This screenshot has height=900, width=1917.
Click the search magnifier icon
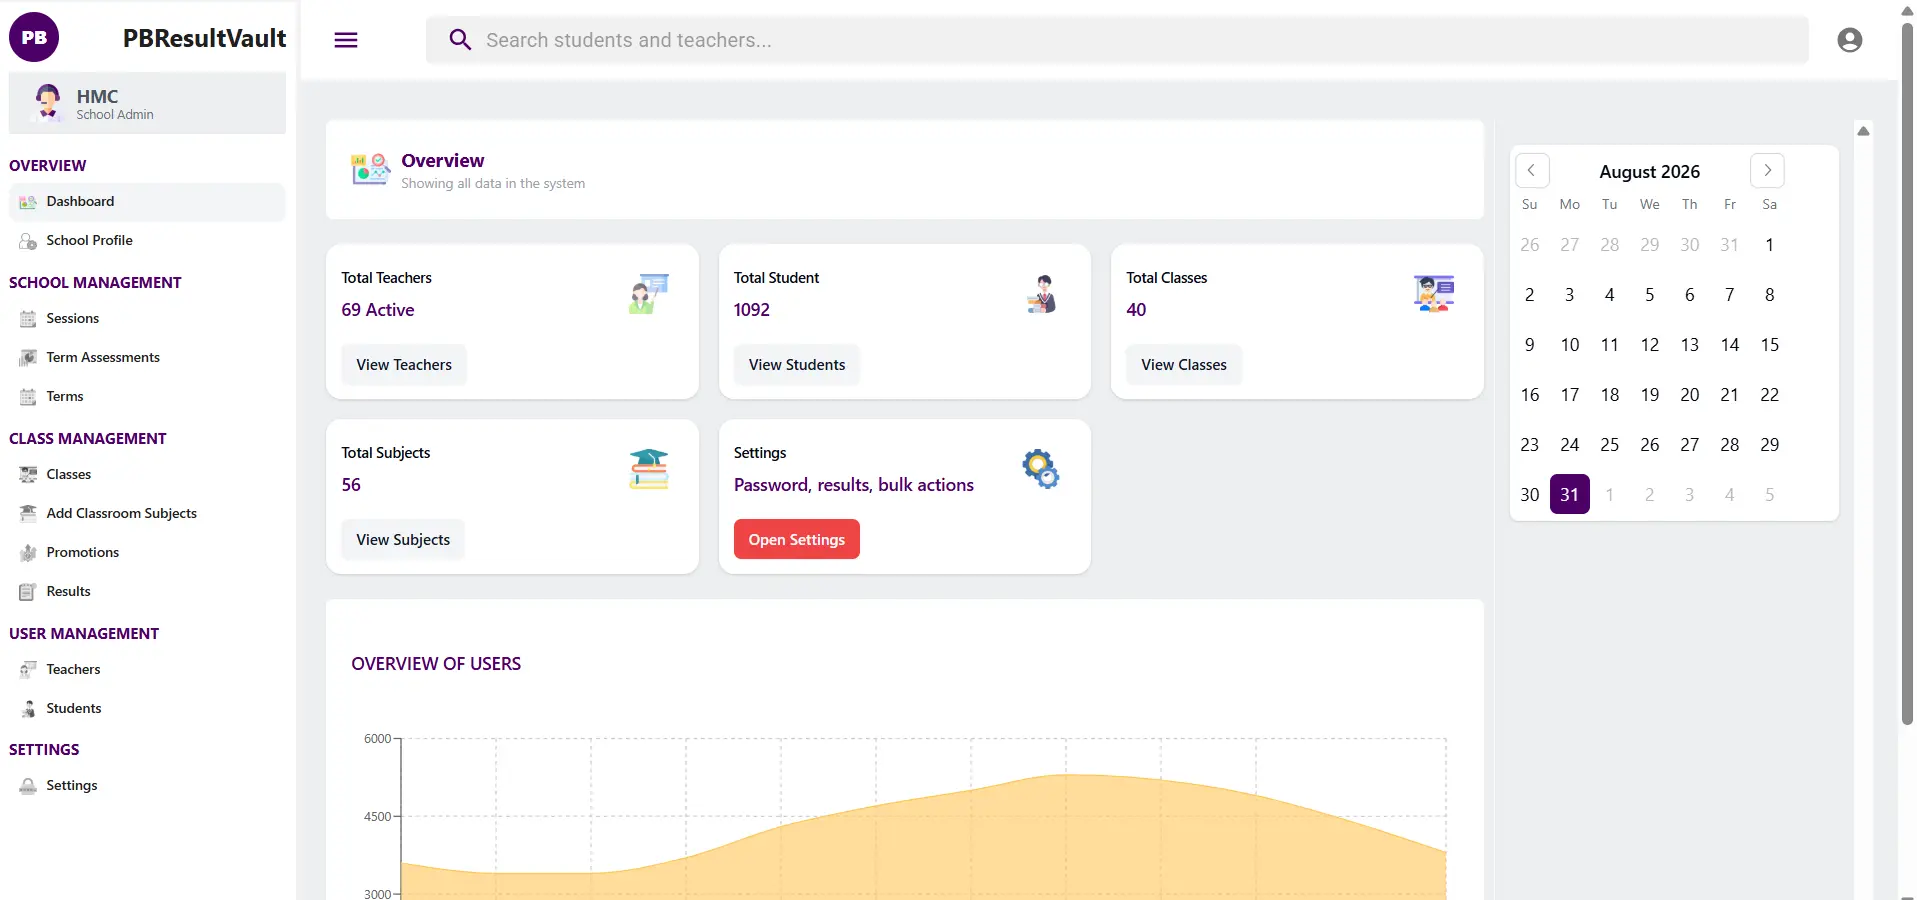pyautogui.click(x=460, y=40)
